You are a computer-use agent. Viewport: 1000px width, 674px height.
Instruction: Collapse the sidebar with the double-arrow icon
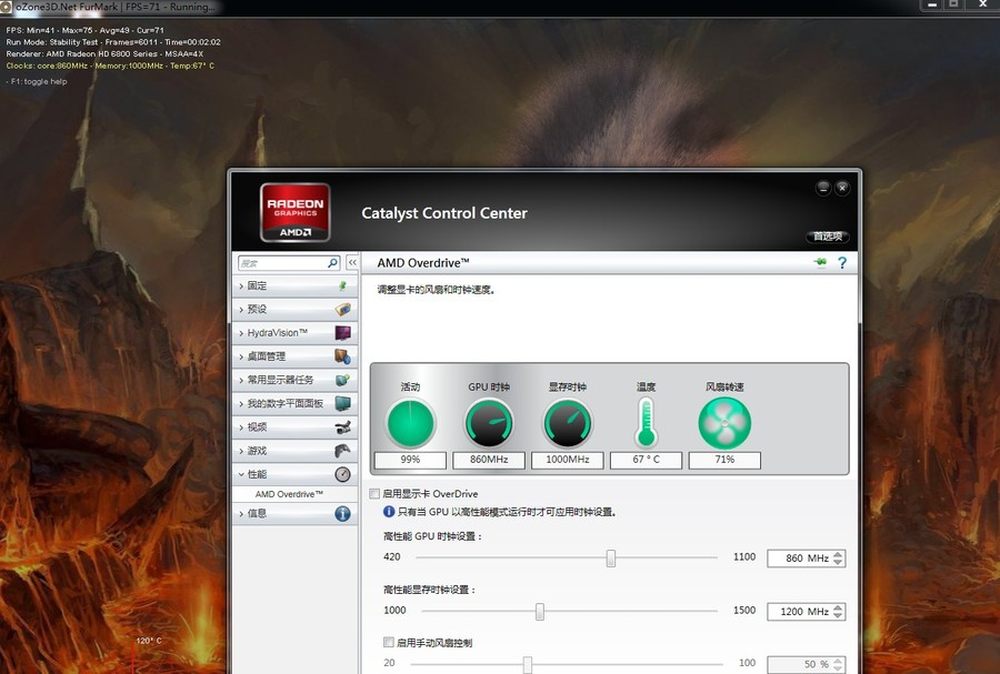(x=352, y=263)
